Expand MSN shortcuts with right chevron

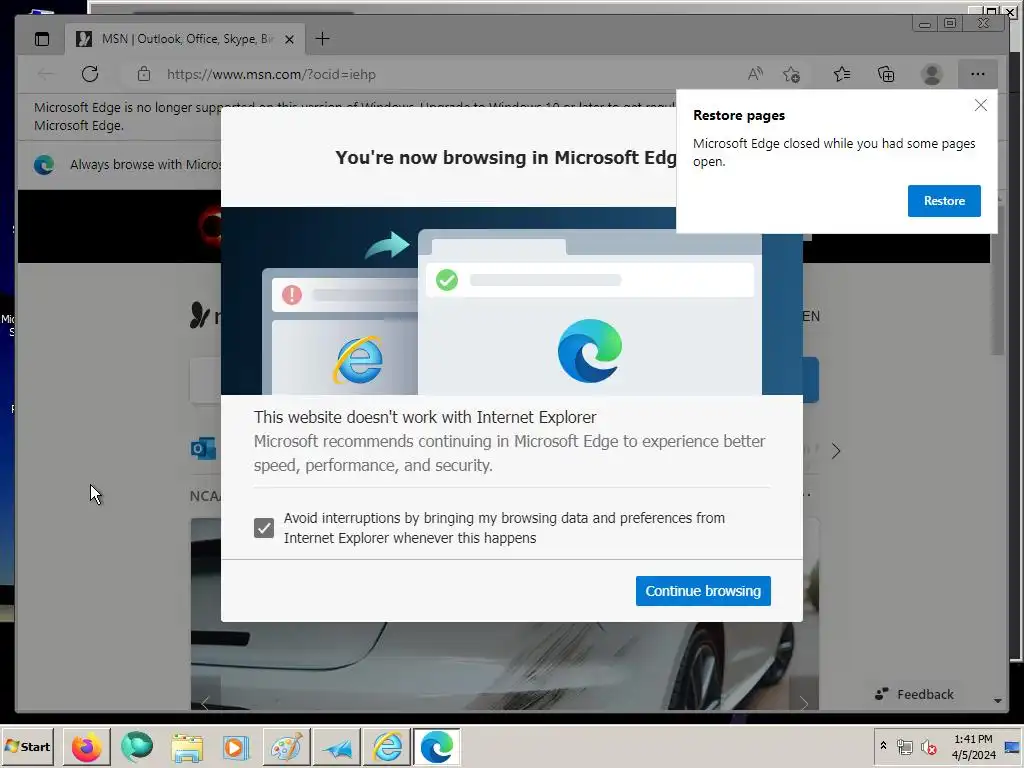[836, 451]
